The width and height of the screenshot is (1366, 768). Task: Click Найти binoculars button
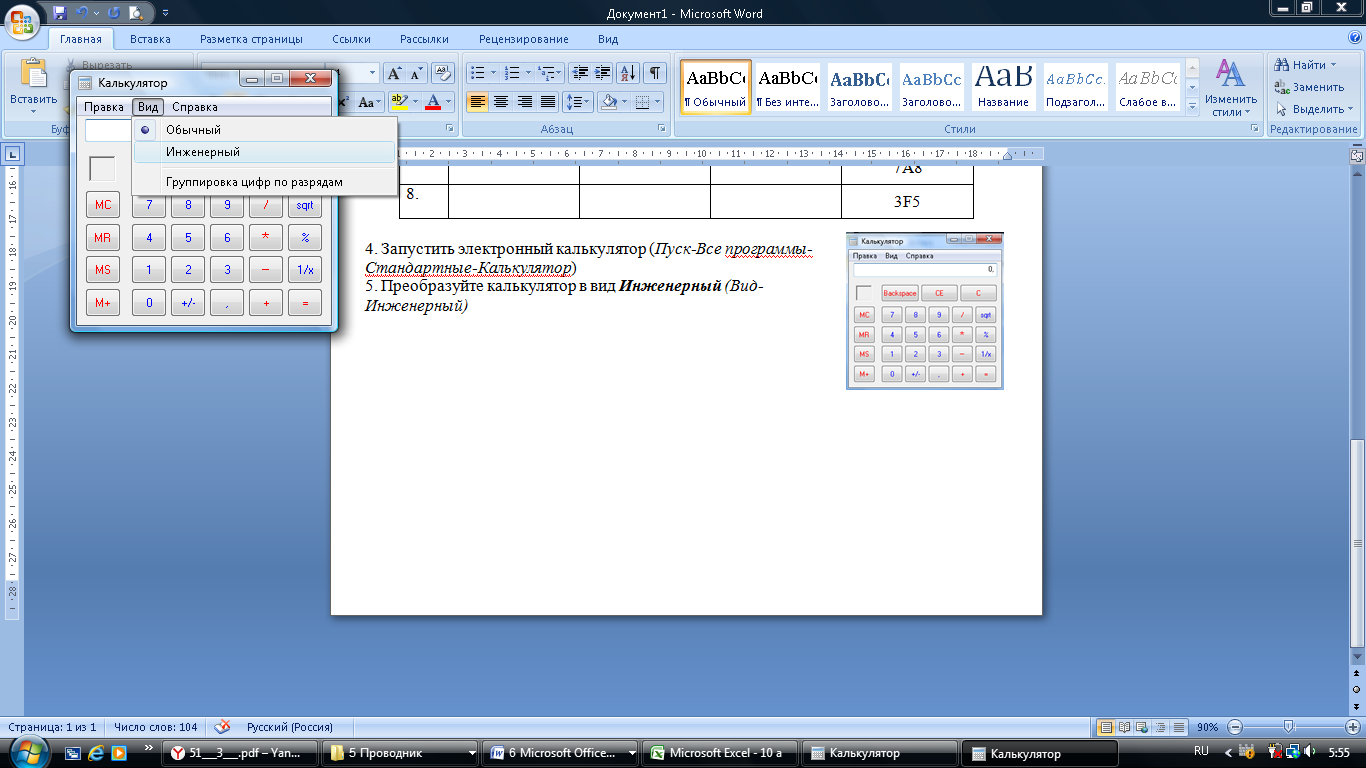pyautogui.click(x=1304, y=65)
